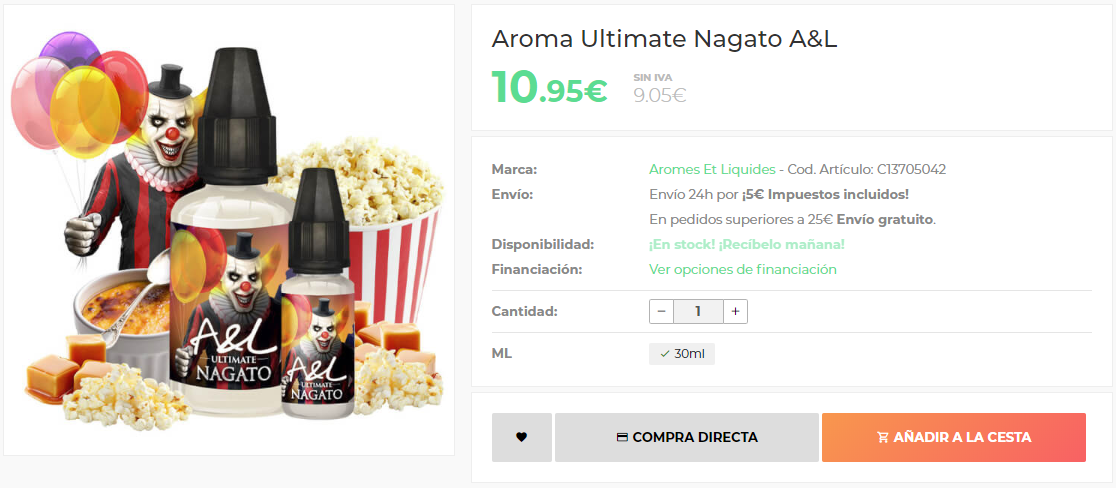
Task: Click the ¡En stock! availability text
Action: pyautogui.click(x=747, y=244)
